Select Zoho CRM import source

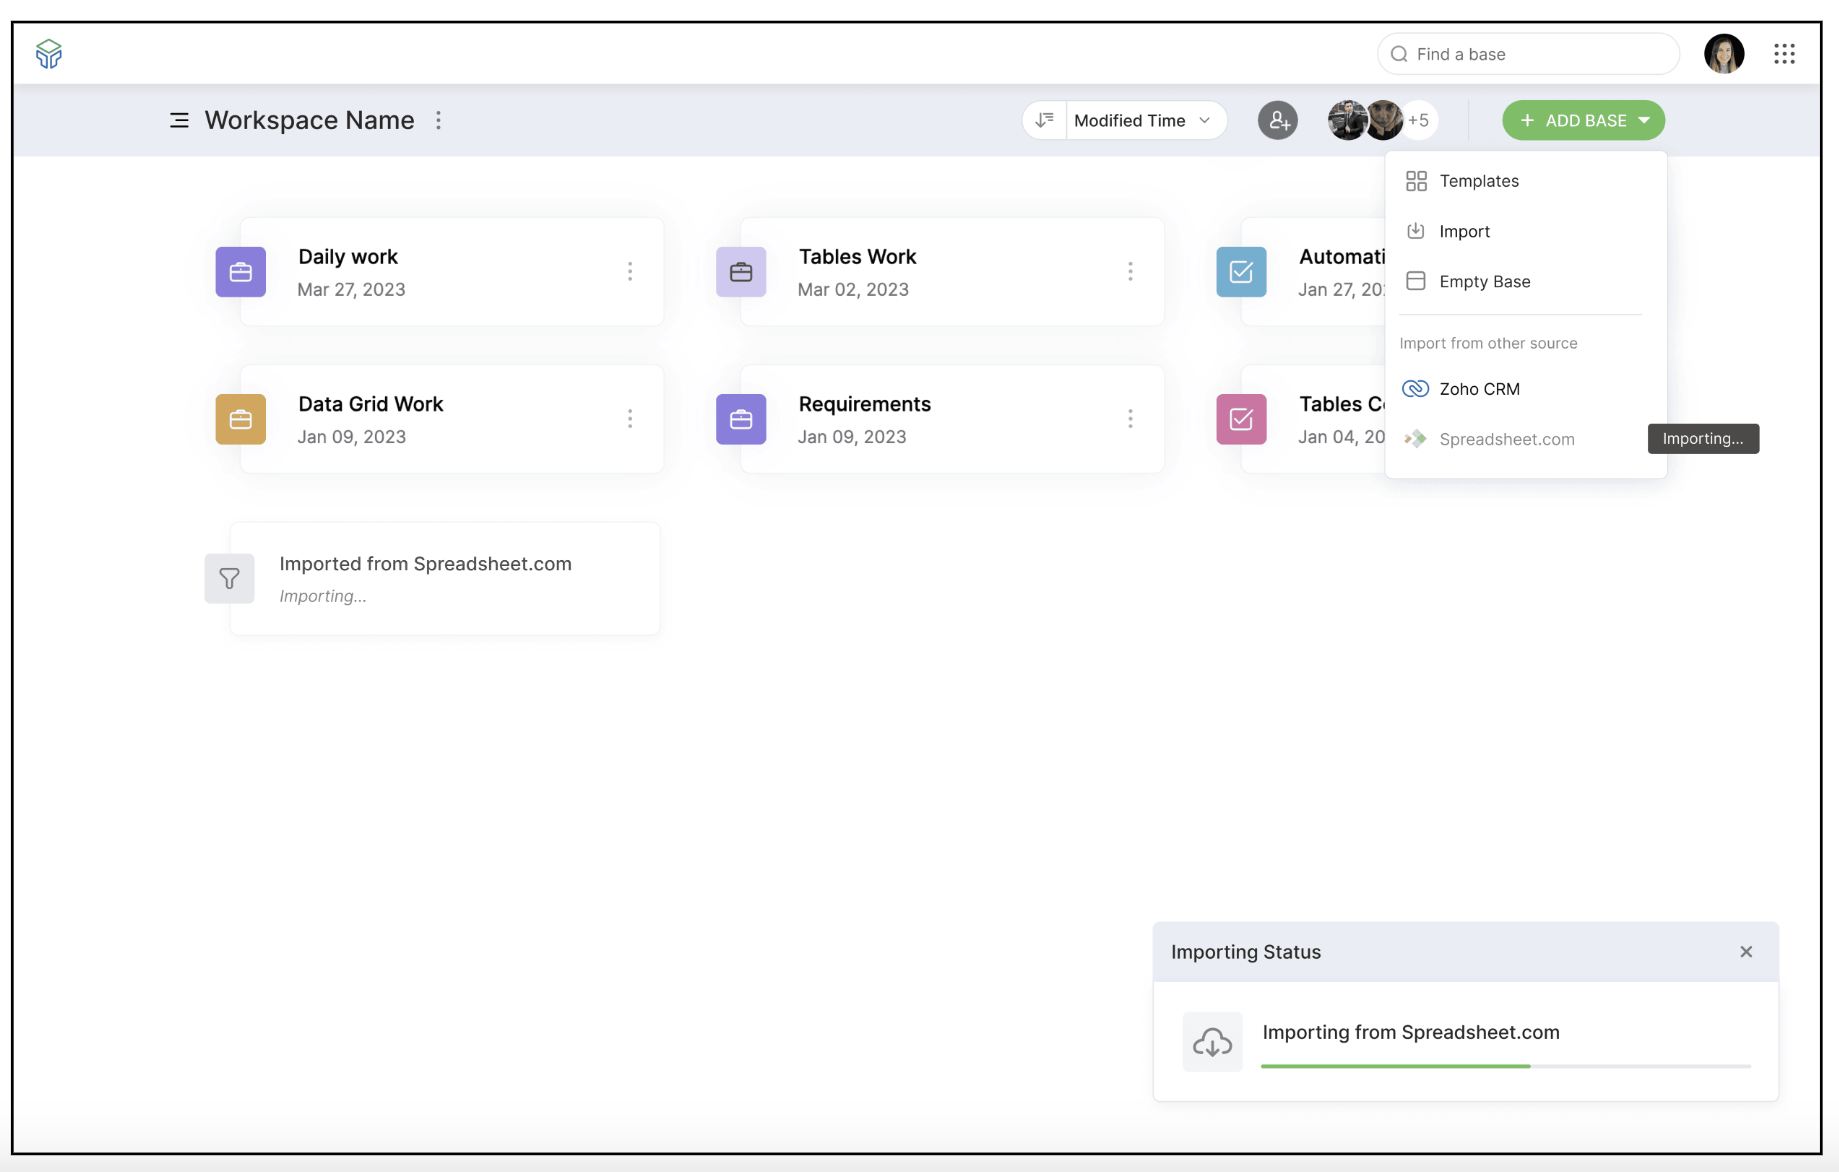tap(1478, 389)
